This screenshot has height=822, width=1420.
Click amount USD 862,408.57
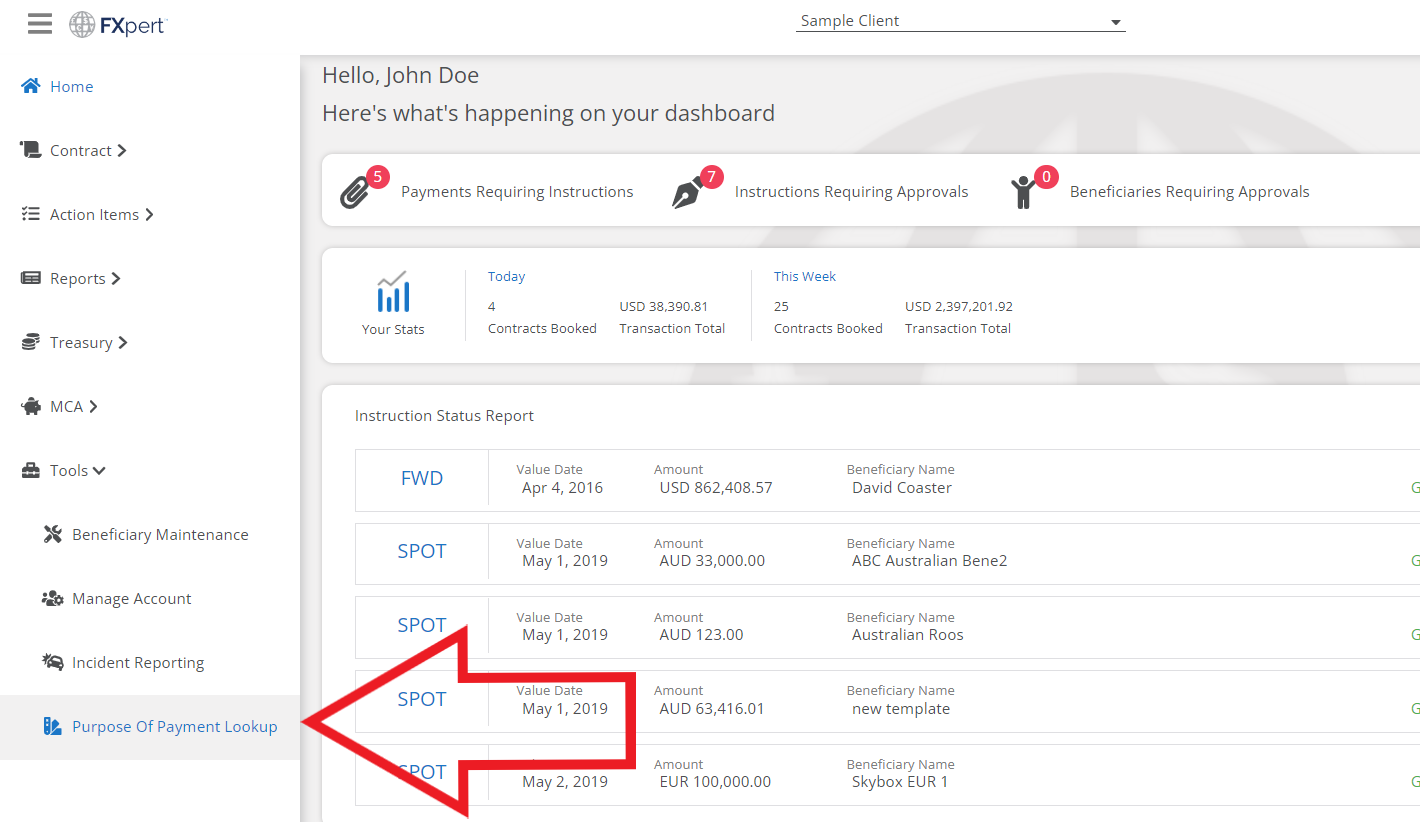(x=716, y=488)
